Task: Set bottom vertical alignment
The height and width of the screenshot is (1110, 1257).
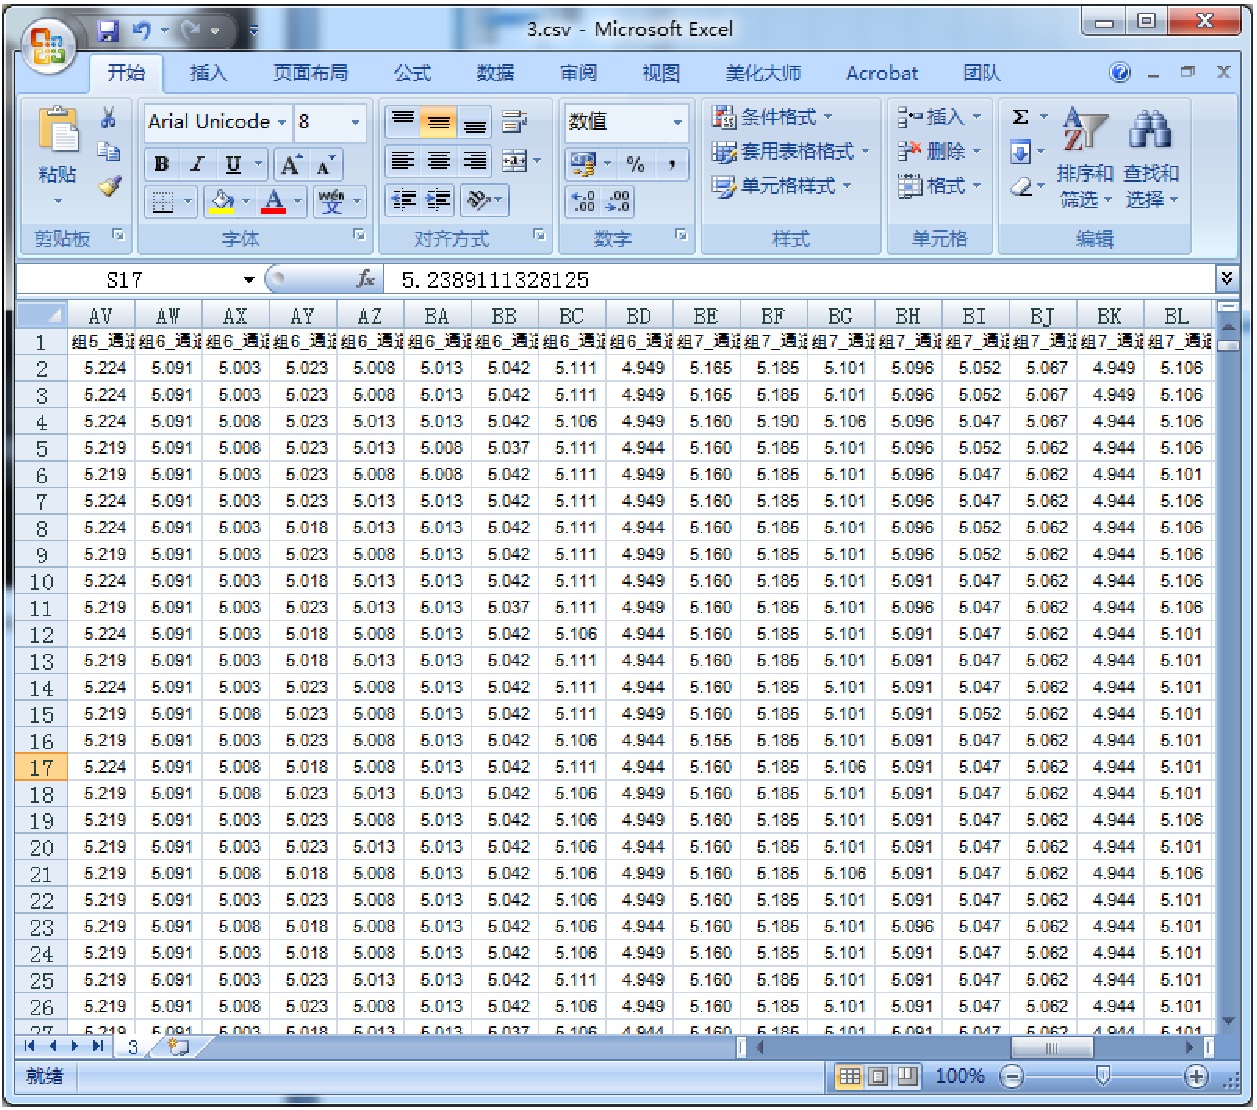Action: pos(474,122)
